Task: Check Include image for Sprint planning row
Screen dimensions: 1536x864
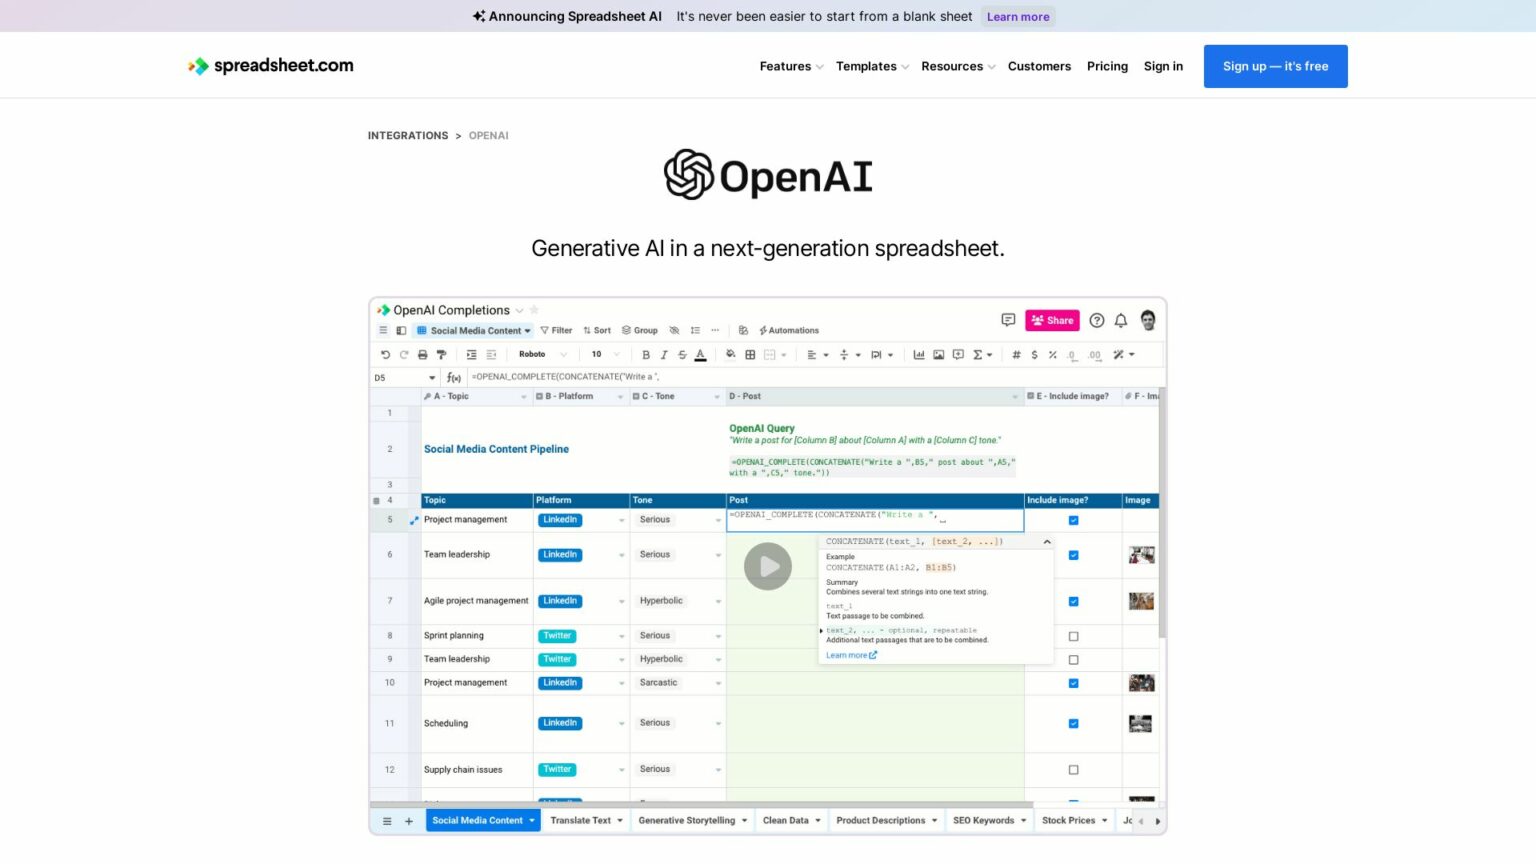Action: pyautogui.click(x=1073, y=636)
